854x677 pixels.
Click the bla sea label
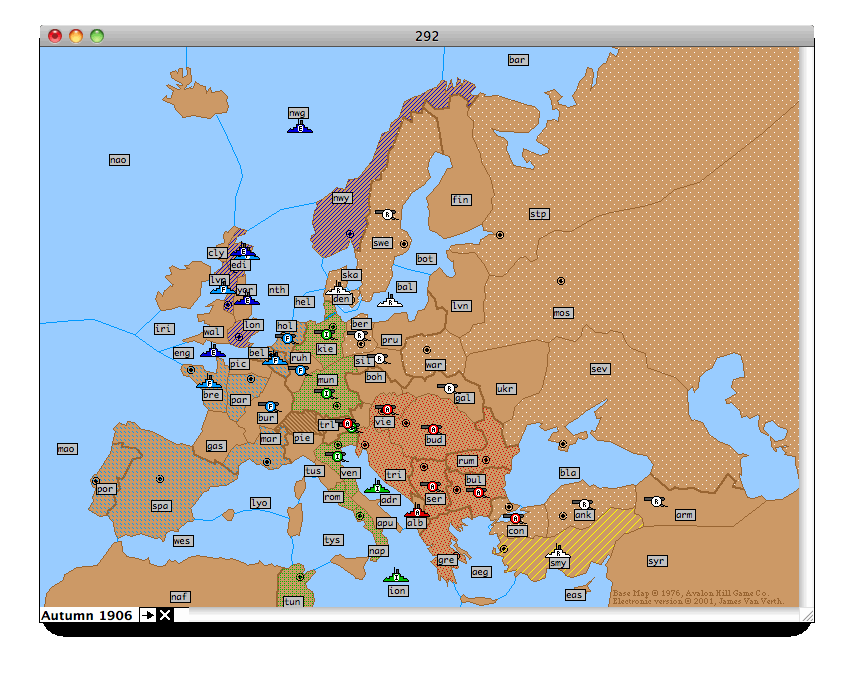pyautogui.click(x=568, y=473)
